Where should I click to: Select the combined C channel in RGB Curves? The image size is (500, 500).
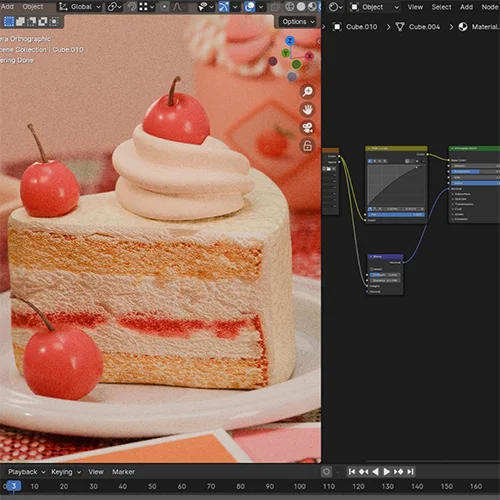[x=370, y=161]
